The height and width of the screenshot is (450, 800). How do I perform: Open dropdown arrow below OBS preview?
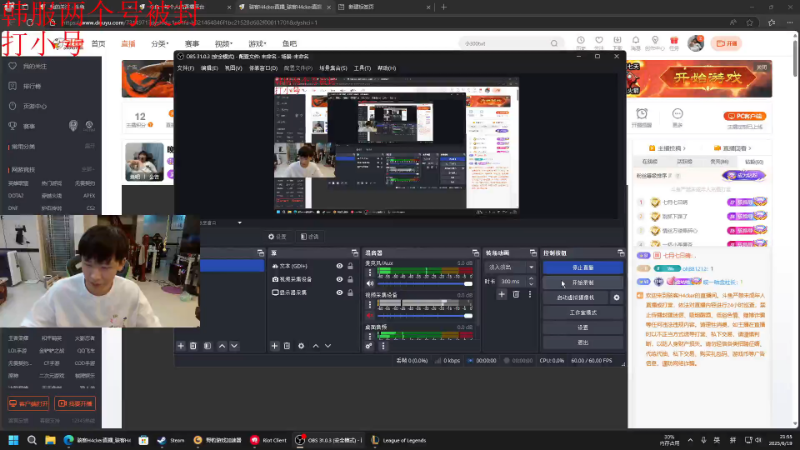239,222
